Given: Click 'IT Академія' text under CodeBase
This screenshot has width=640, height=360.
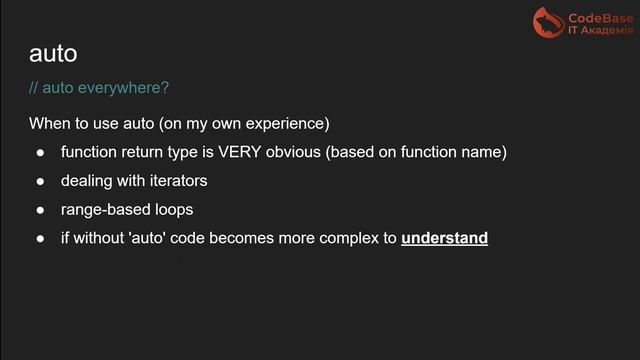Looking at the screenshot, I should (x=601, y=31).
